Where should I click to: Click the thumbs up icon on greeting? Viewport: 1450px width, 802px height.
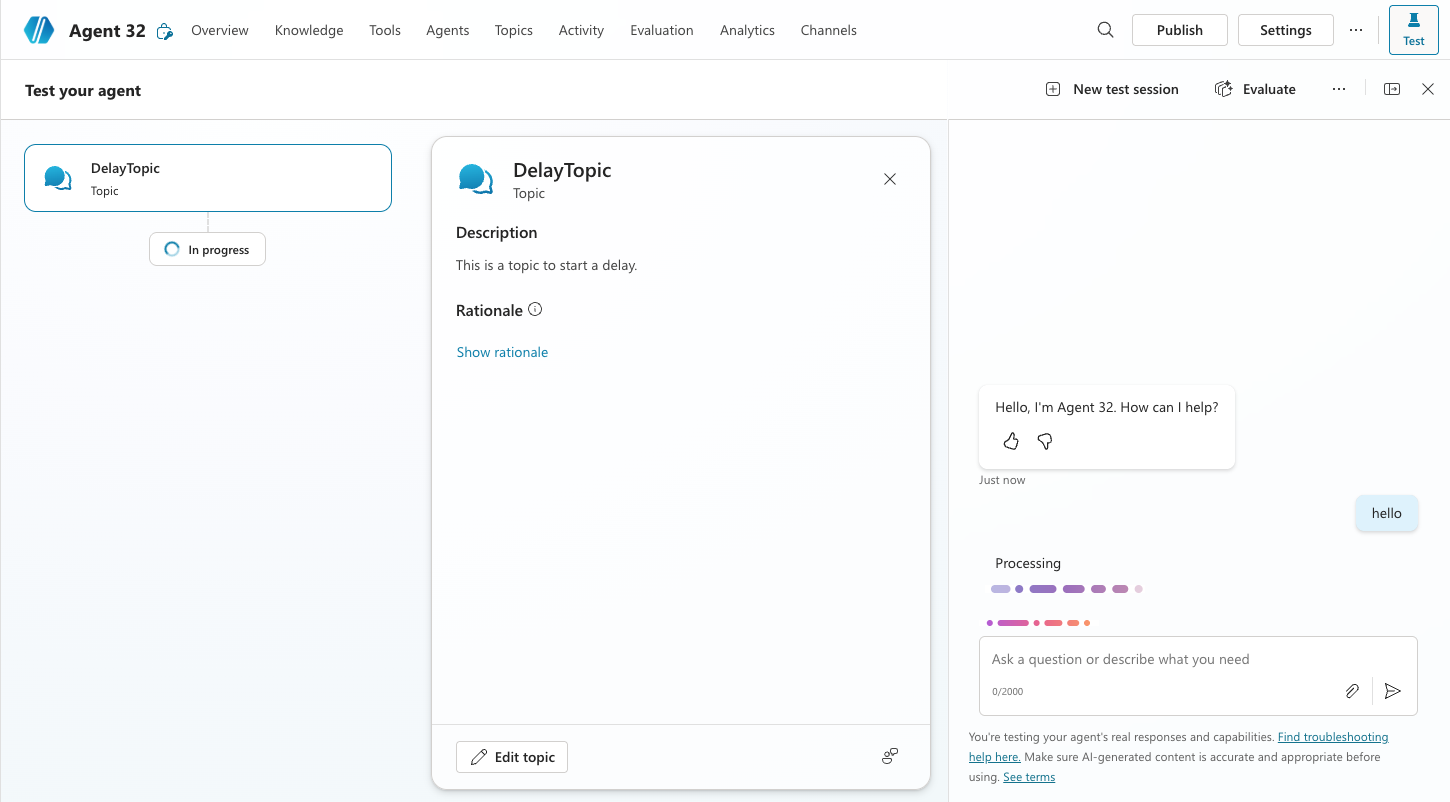pyautogui.click(x=1011, y=441)
